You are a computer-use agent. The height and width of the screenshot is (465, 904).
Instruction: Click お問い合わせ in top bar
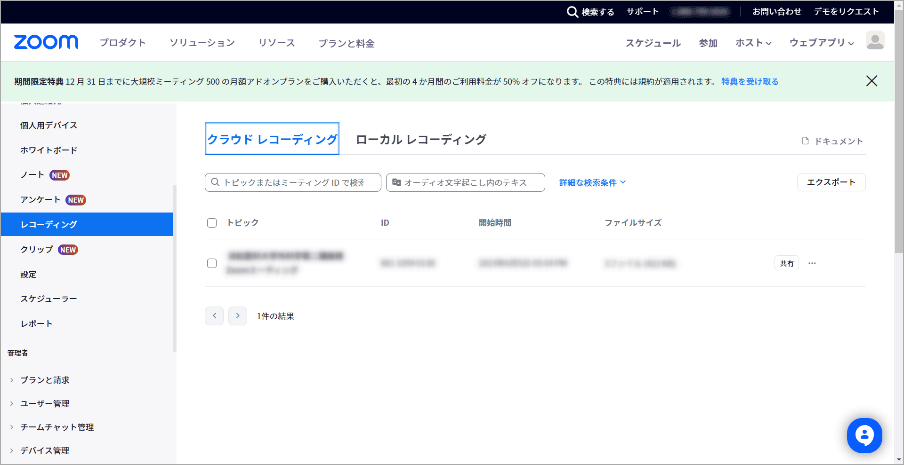(777, 12)
